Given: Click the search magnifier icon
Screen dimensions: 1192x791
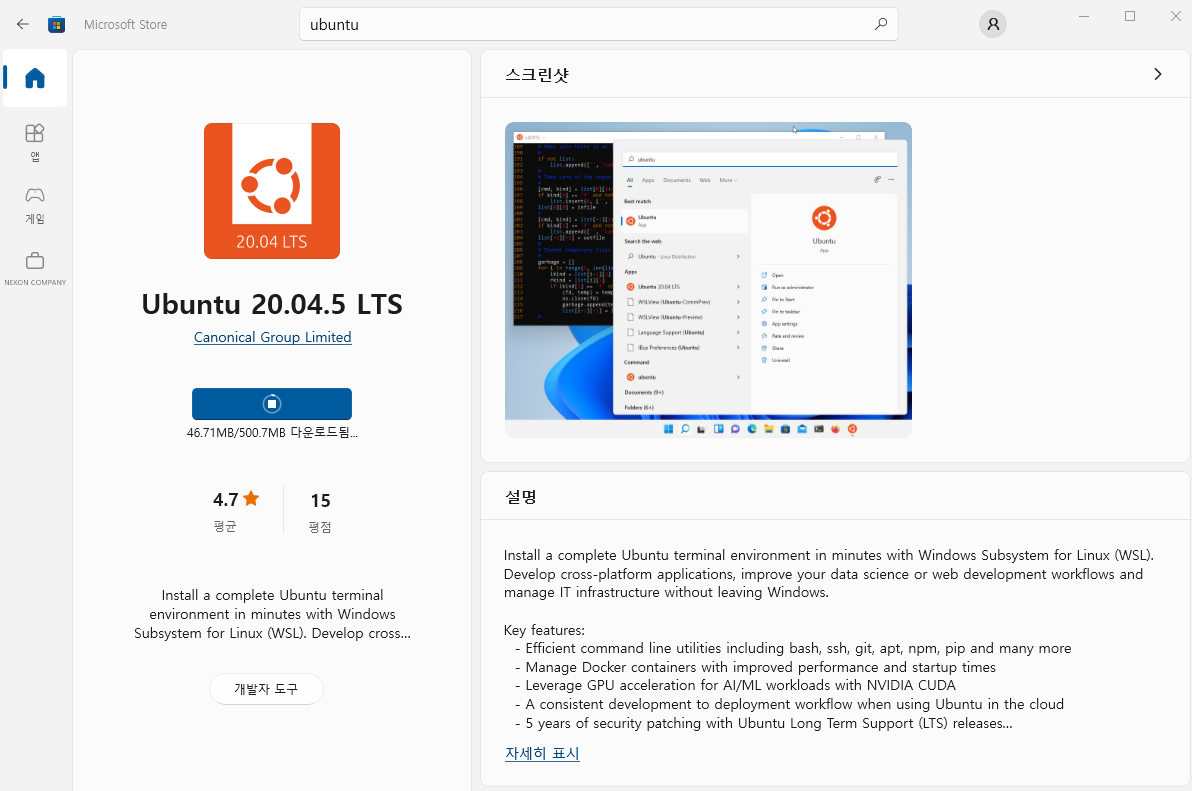Looking at the screenshot, I should [880, 24].
